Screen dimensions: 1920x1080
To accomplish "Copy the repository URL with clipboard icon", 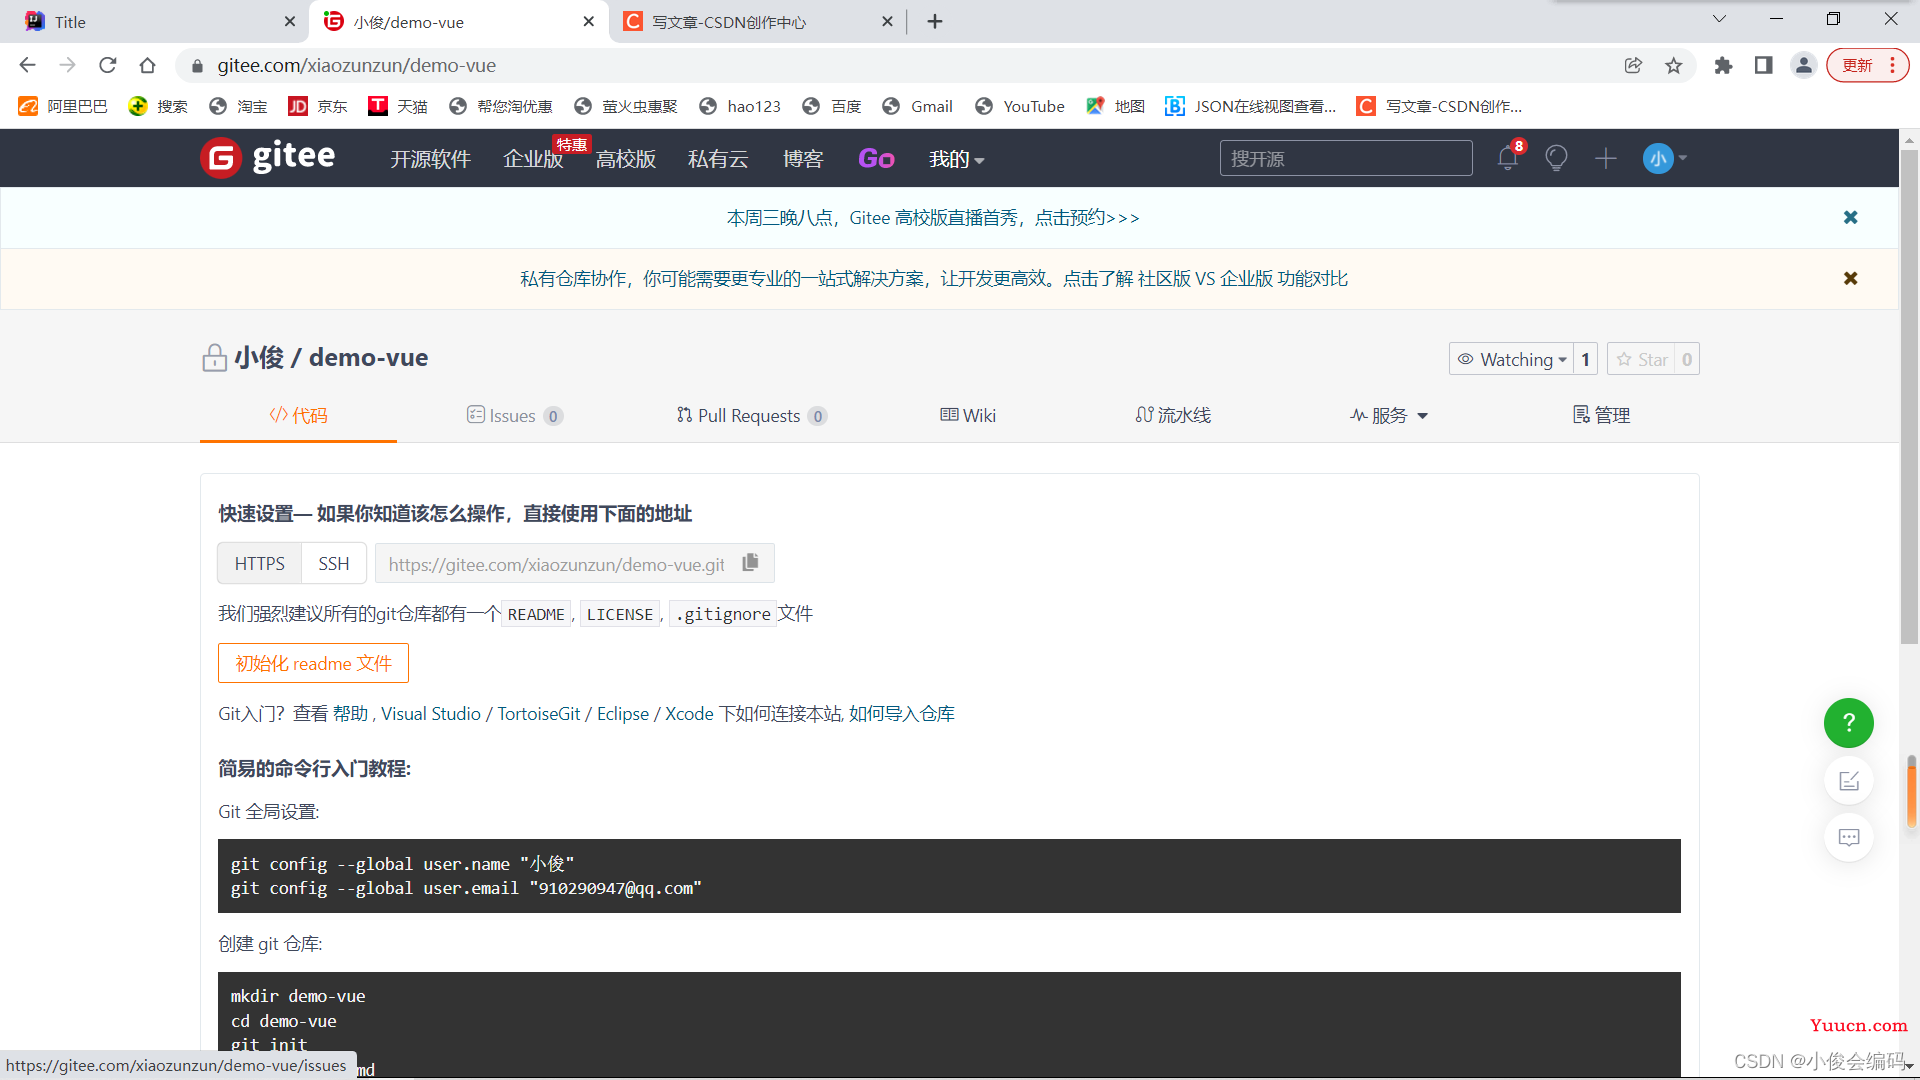I will click(x=750, y=563).
